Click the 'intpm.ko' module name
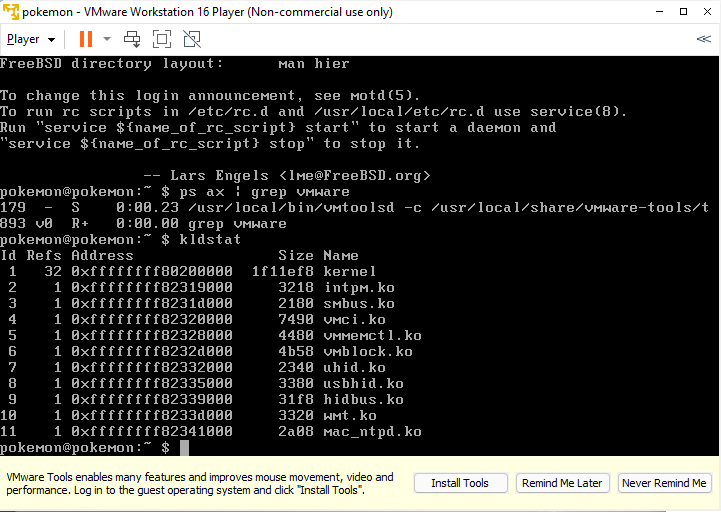721x512 pixels. click(359, 288)
